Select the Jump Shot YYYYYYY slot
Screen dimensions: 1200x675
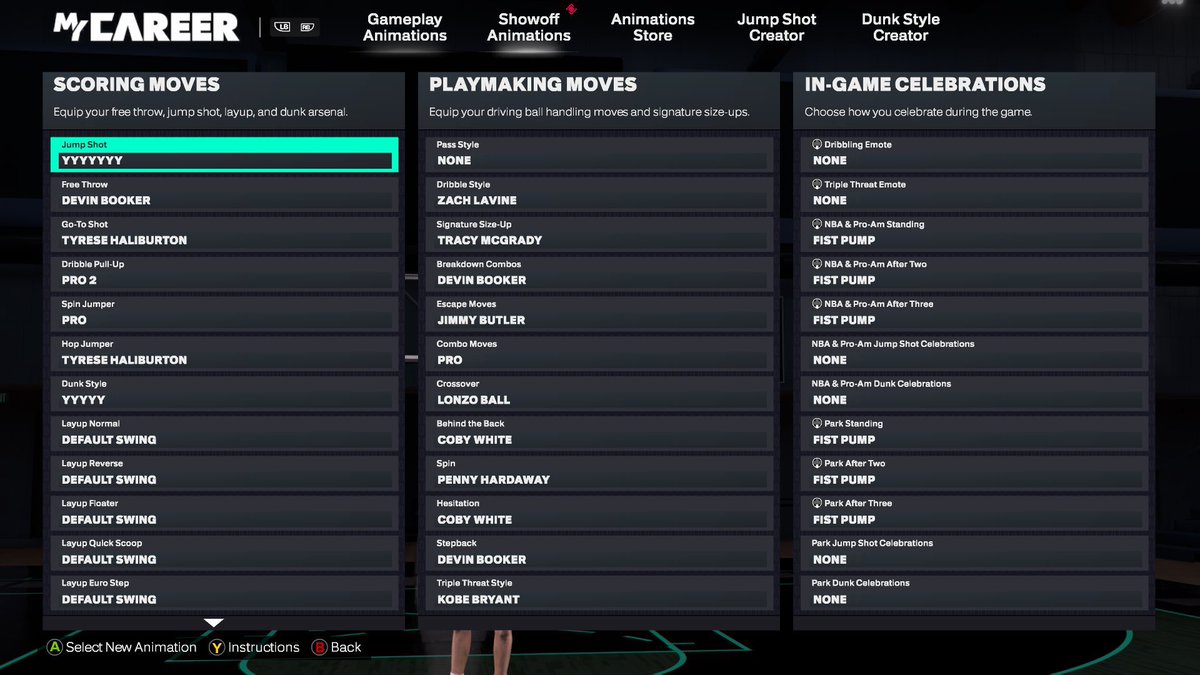[224, 154]
